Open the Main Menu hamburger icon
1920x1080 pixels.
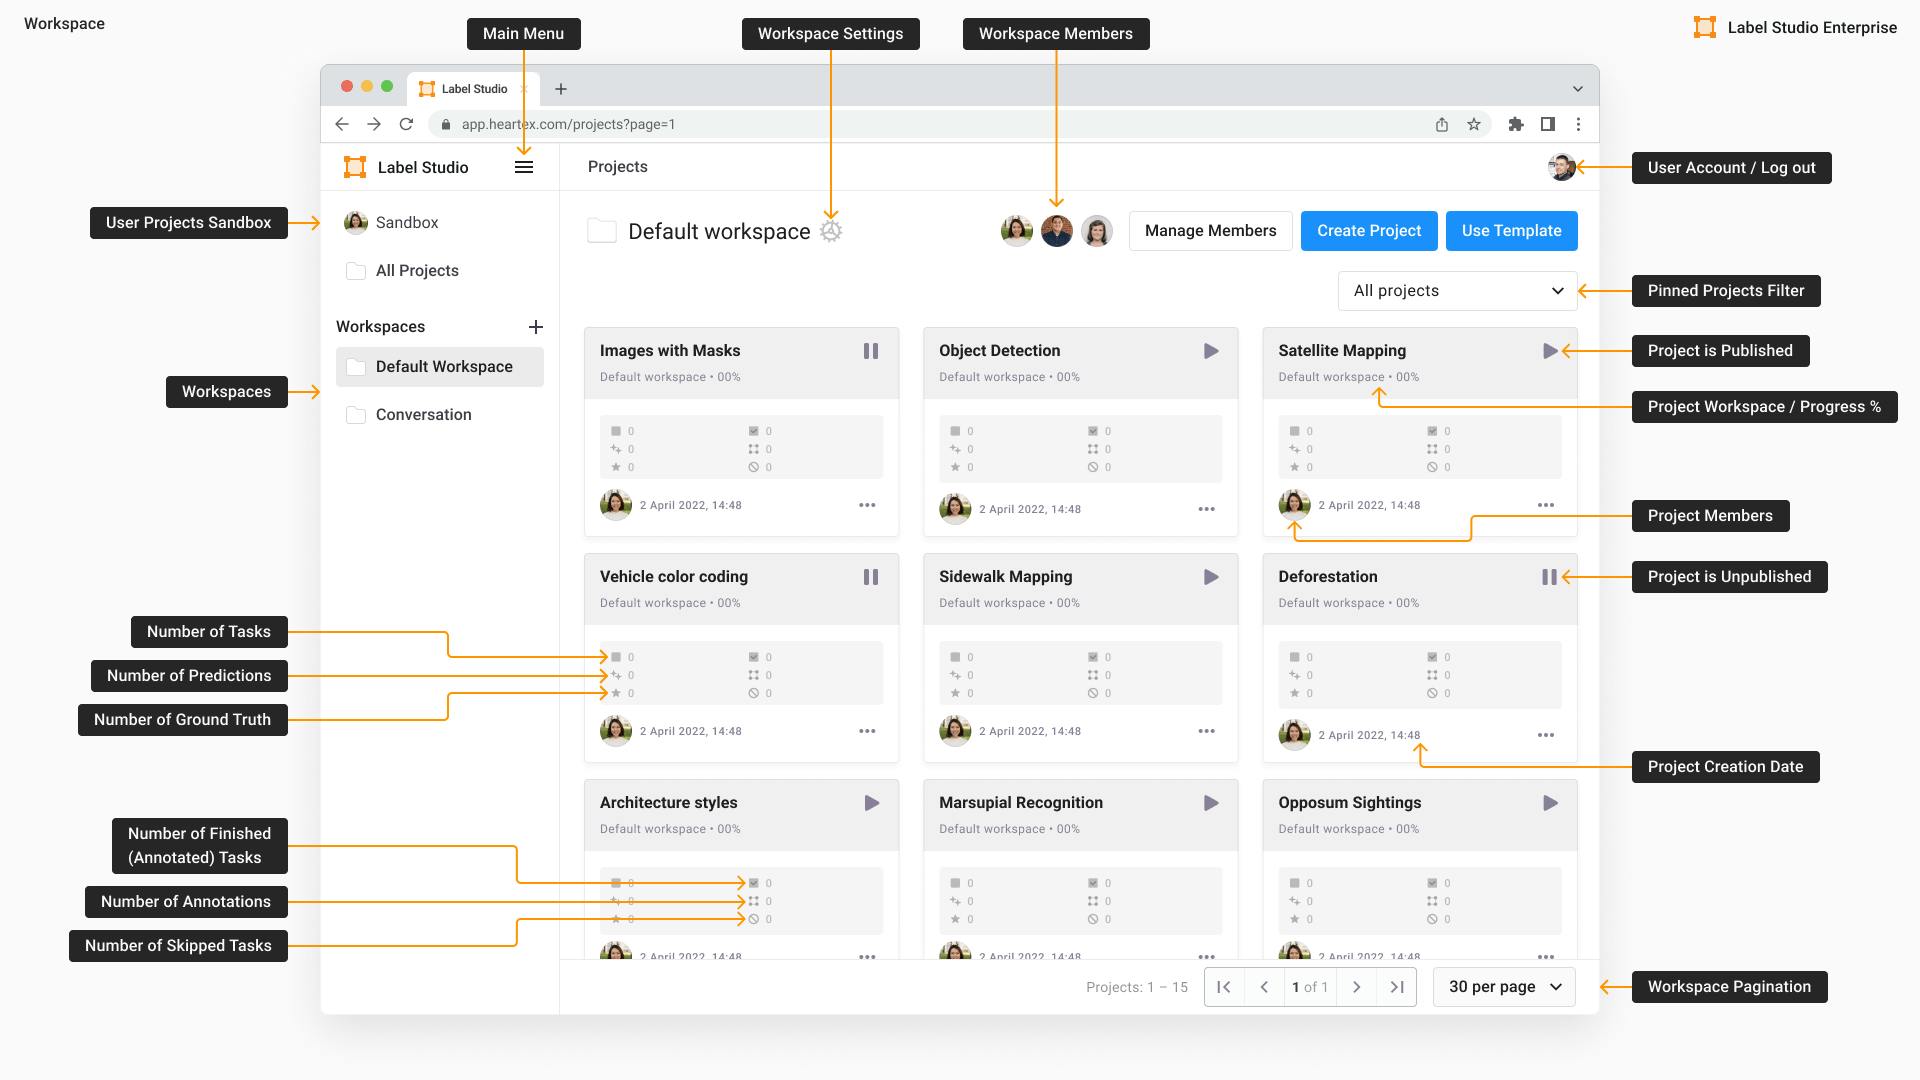[524, 167]
